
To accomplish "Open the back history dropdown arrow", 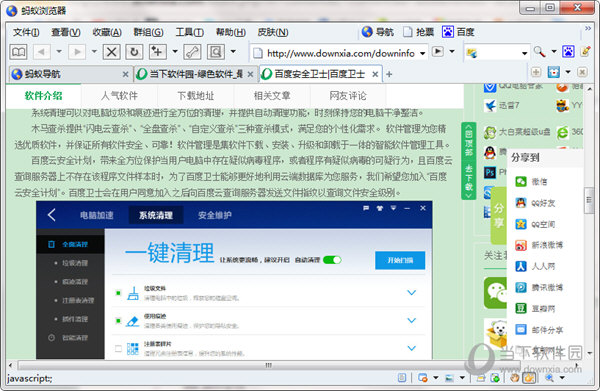I will (59, 51).
